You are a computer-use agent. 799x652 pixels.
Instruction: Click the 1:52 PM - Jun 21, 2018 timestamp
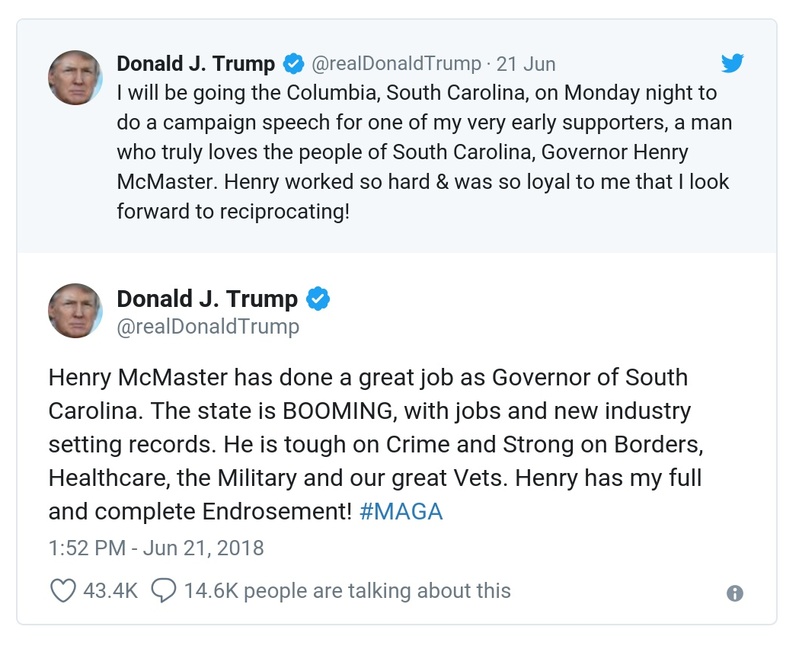(156, 548)
